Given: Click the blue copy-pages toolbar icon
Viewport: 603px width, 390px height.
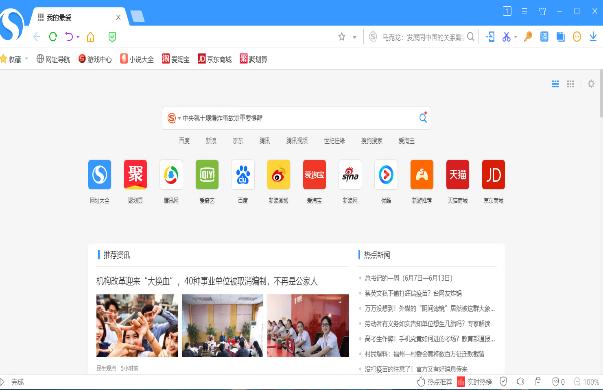Looking at the screenshot, I should pos(561,37).
